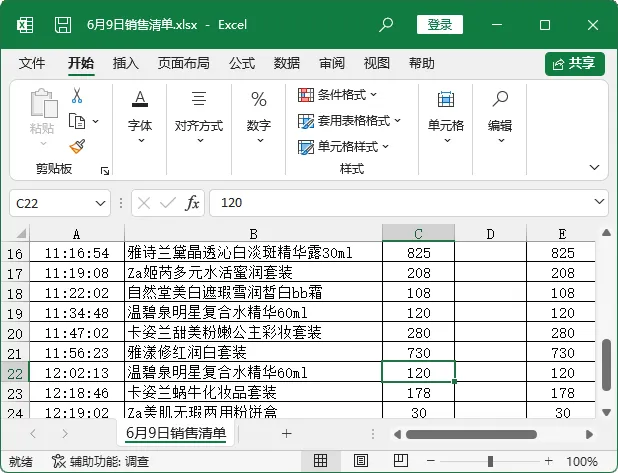618x473 pixels.
Task: Open the Number (数字) group
Action: point(259,117)
